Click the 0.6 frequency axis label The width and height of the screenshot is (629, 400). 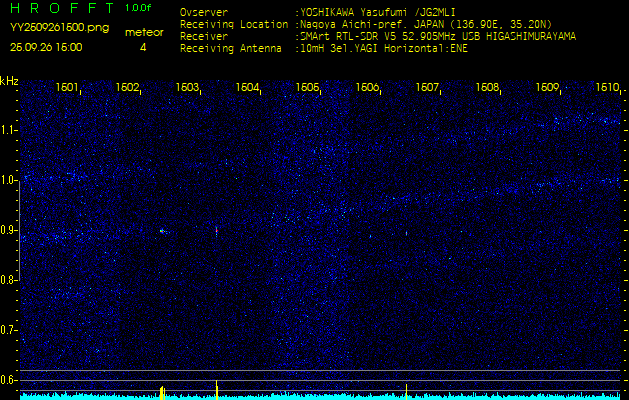(8, 380)
